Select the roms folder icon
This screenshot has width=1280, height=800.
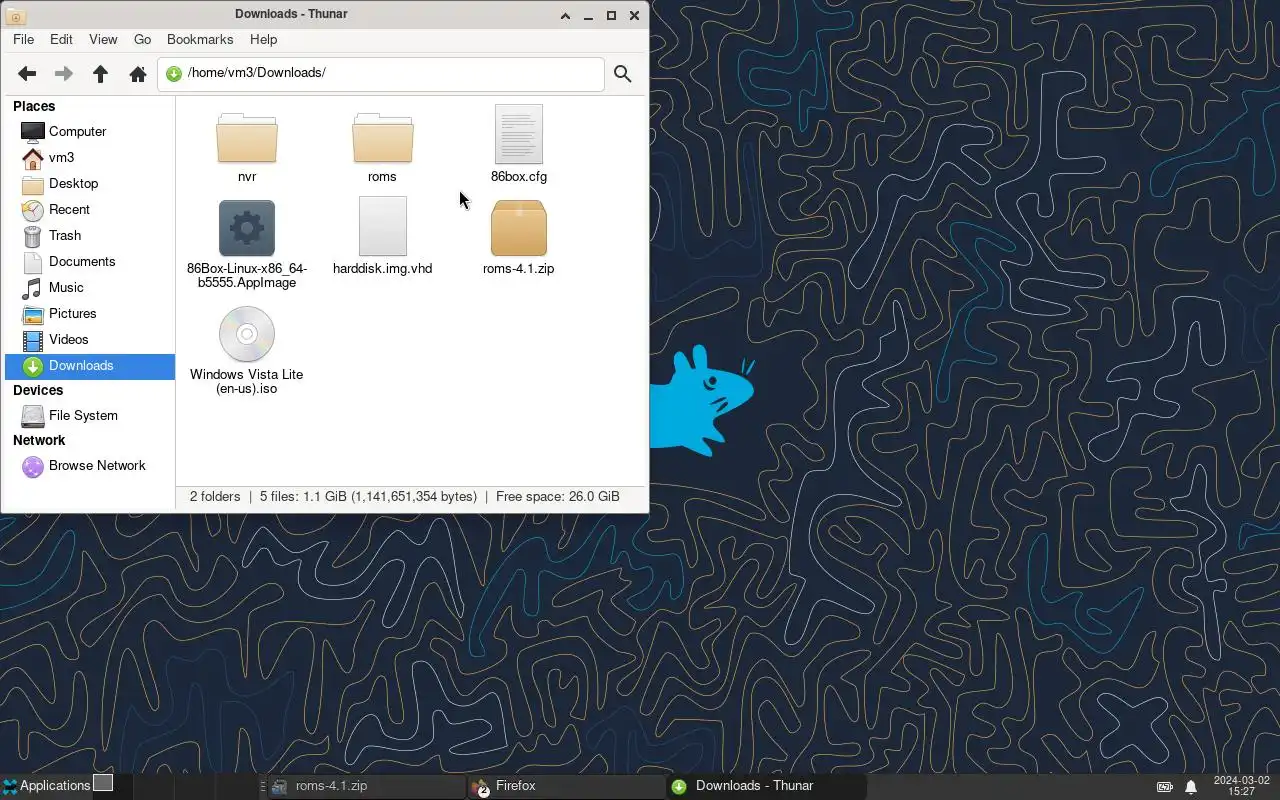[x=383, y=138]
